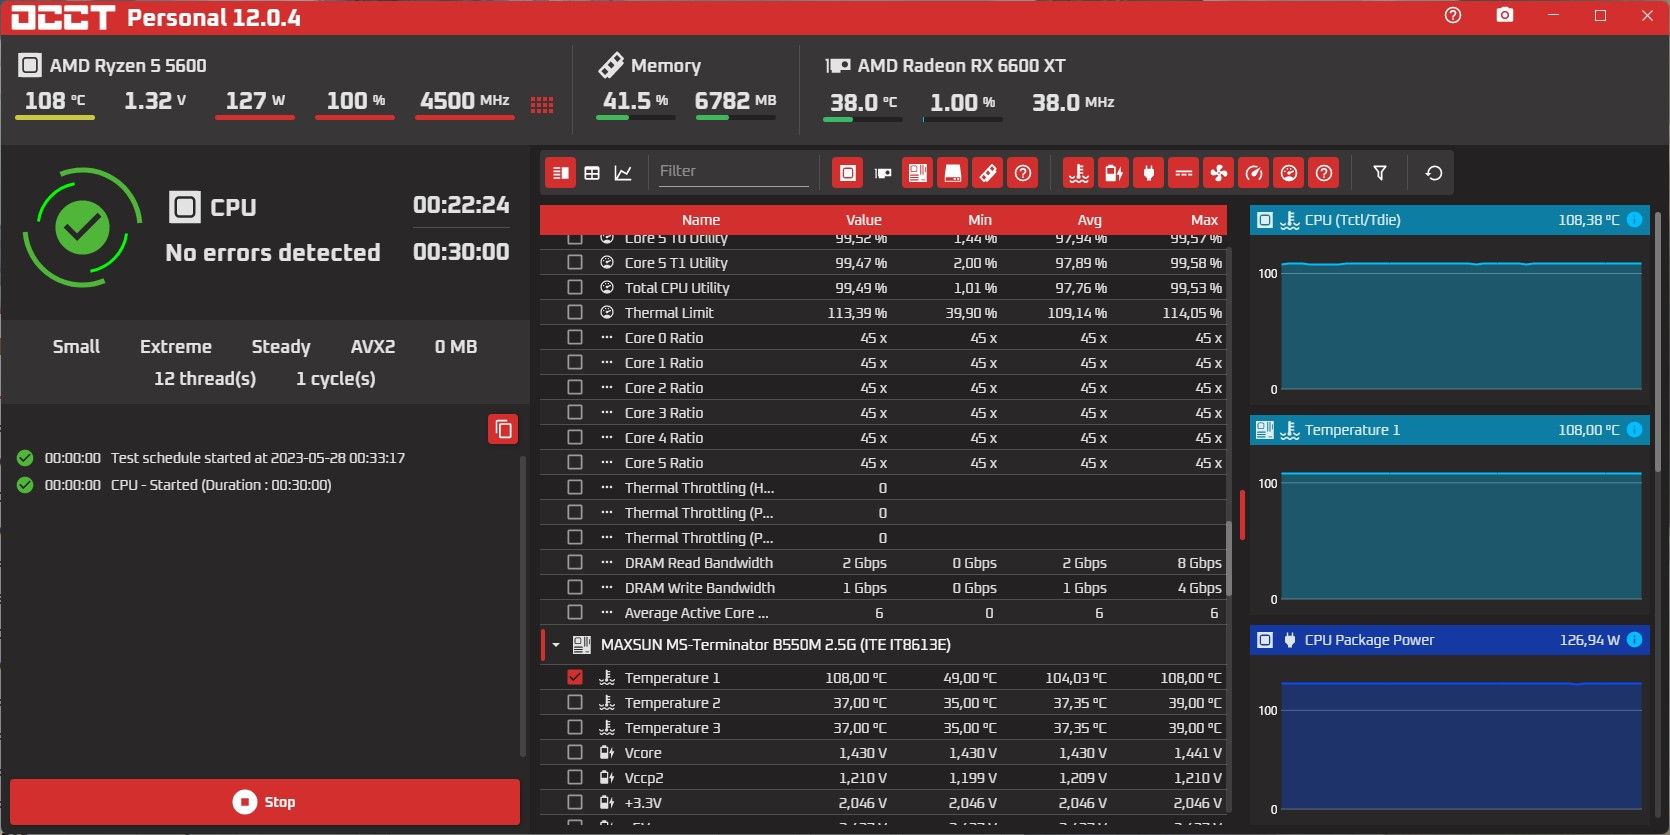Open help from the title bar
The width and height of the screenshot is (1670, 835).
pyautogui.click(x=1453, y=15)
